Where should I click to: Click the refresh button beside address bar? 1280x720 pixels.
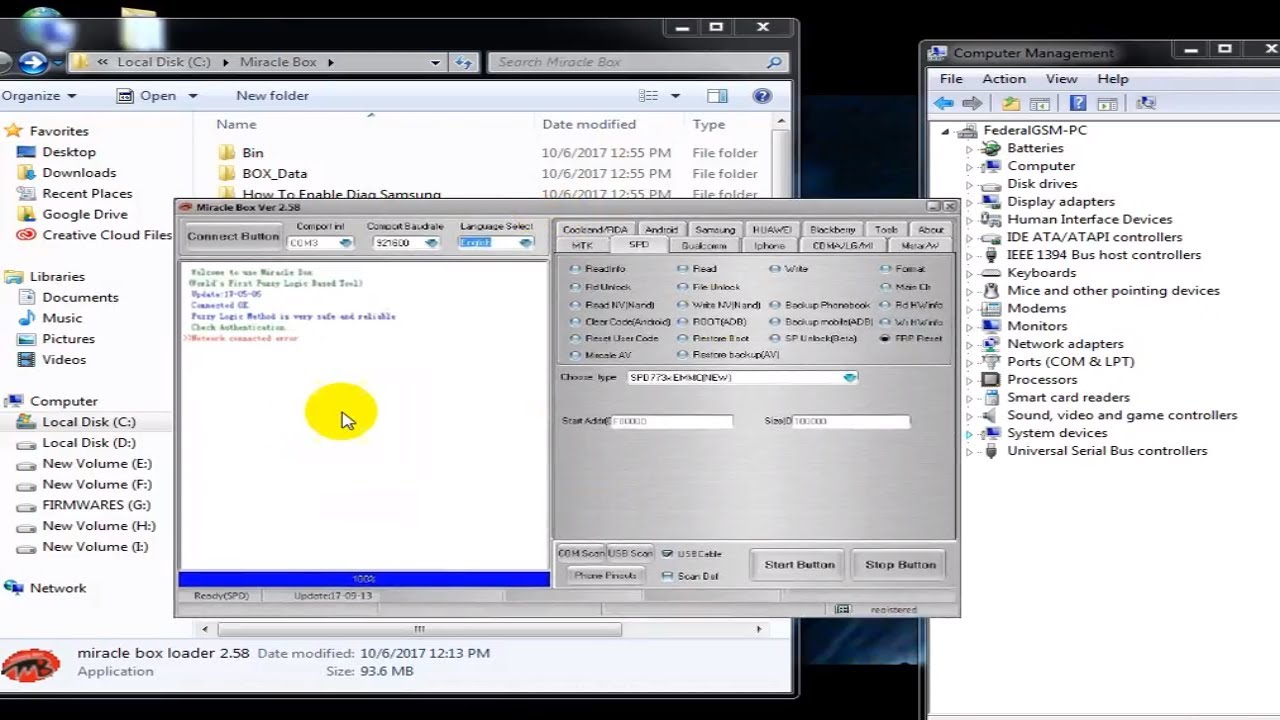(463, 62)
